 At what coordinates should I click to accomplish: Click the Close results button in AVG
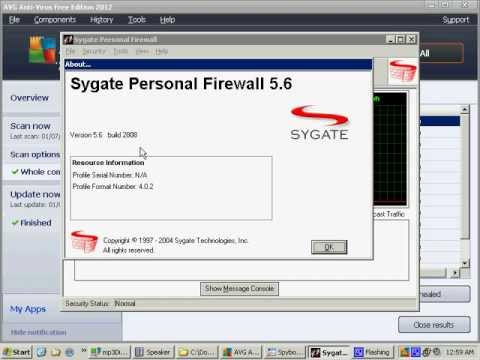(x=434, y=325)
